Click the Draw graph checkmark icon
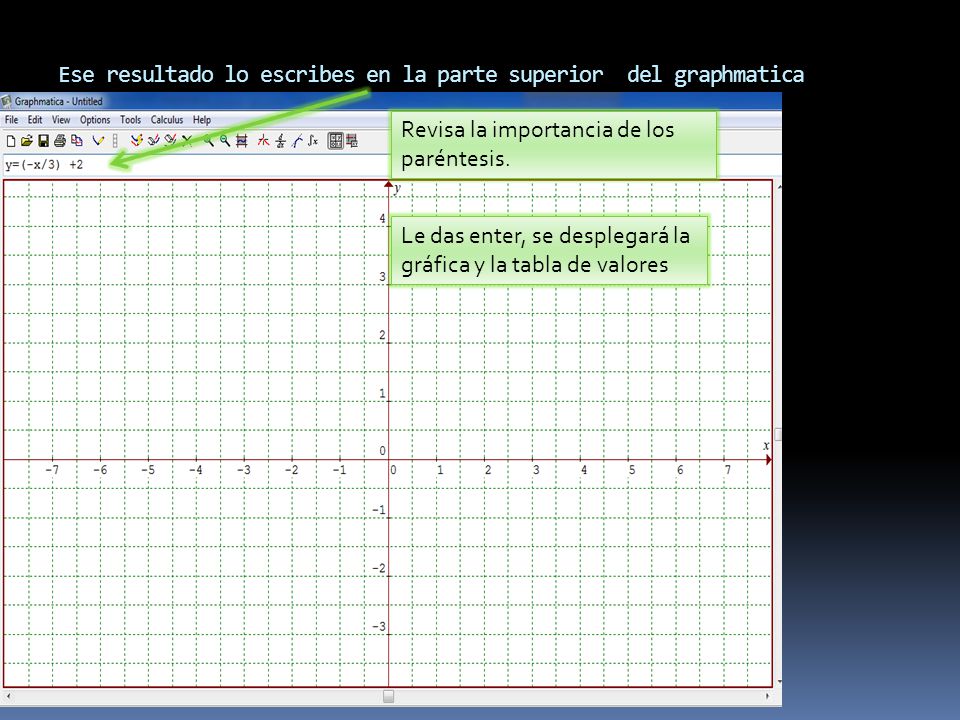This screenshot has height=720, width=960. pos(98,141)
